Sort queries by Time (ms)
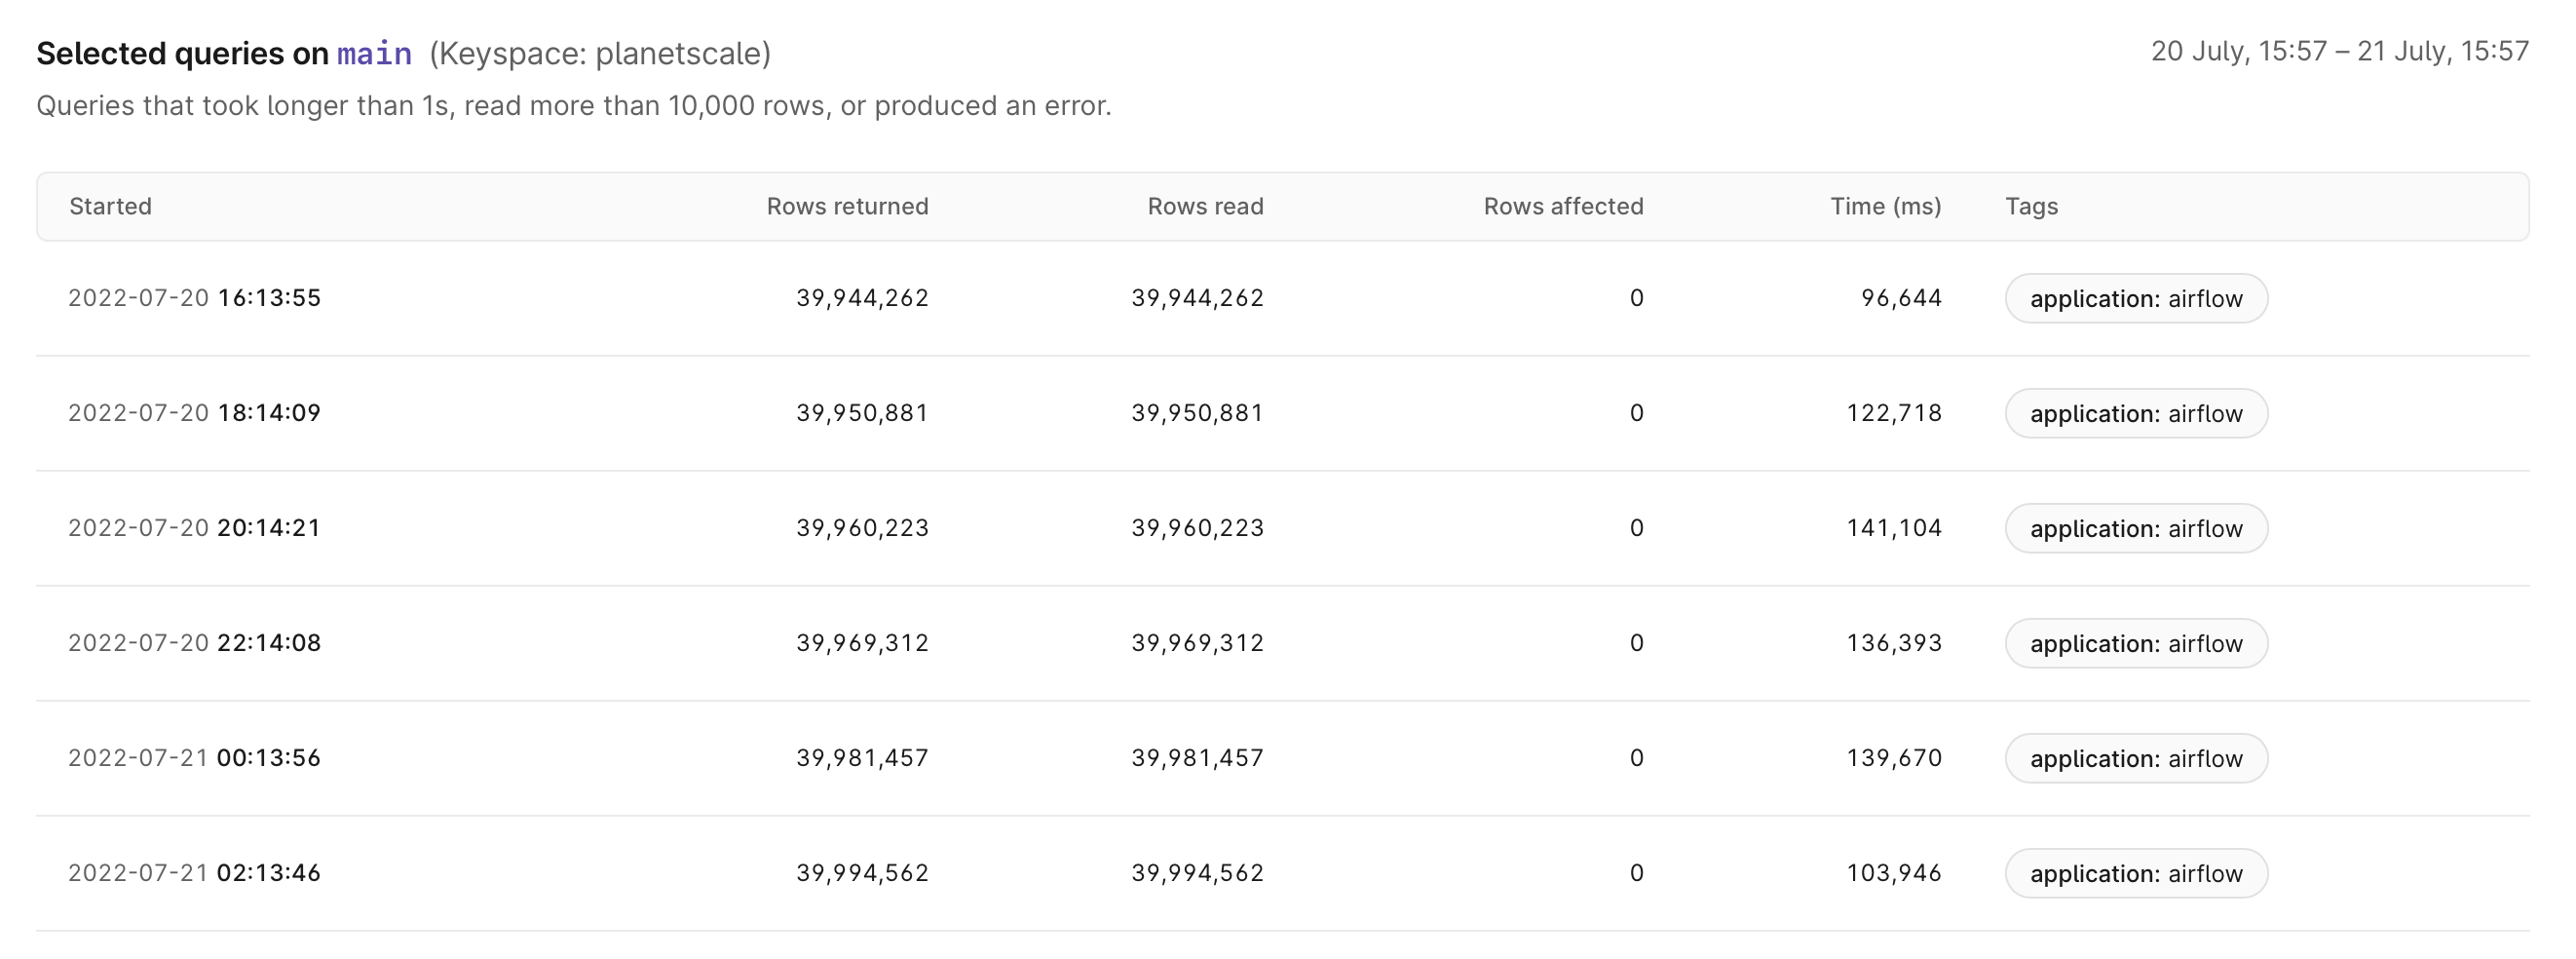Viewport: 2576px width, 959px height. pos(1884,206)
